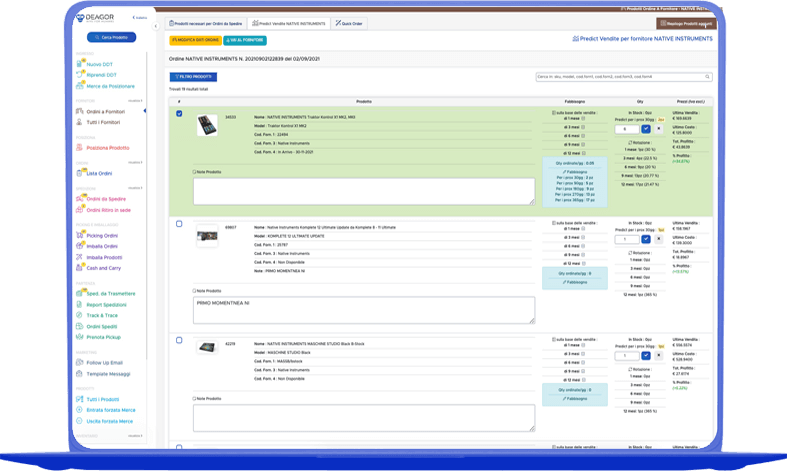787x471 pixels.
Task: Confirm quantity for Maschine Studio row
Action: [646, 356]
